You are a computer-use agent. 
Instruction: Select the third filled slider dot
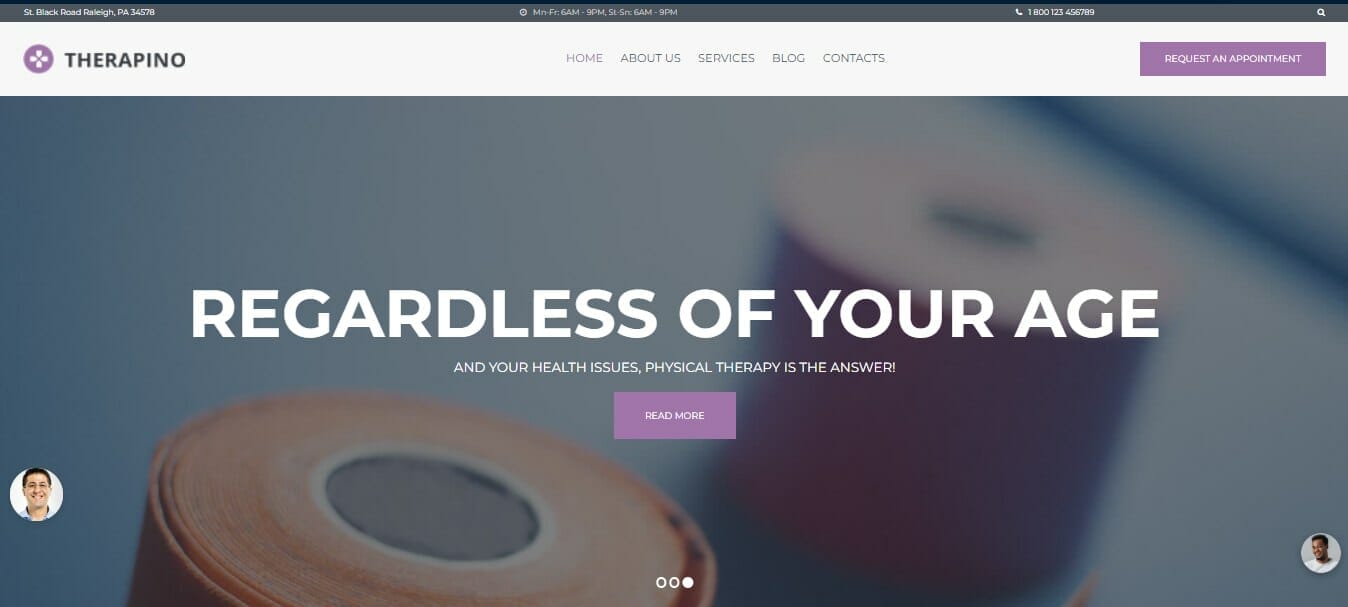point(688,582)
